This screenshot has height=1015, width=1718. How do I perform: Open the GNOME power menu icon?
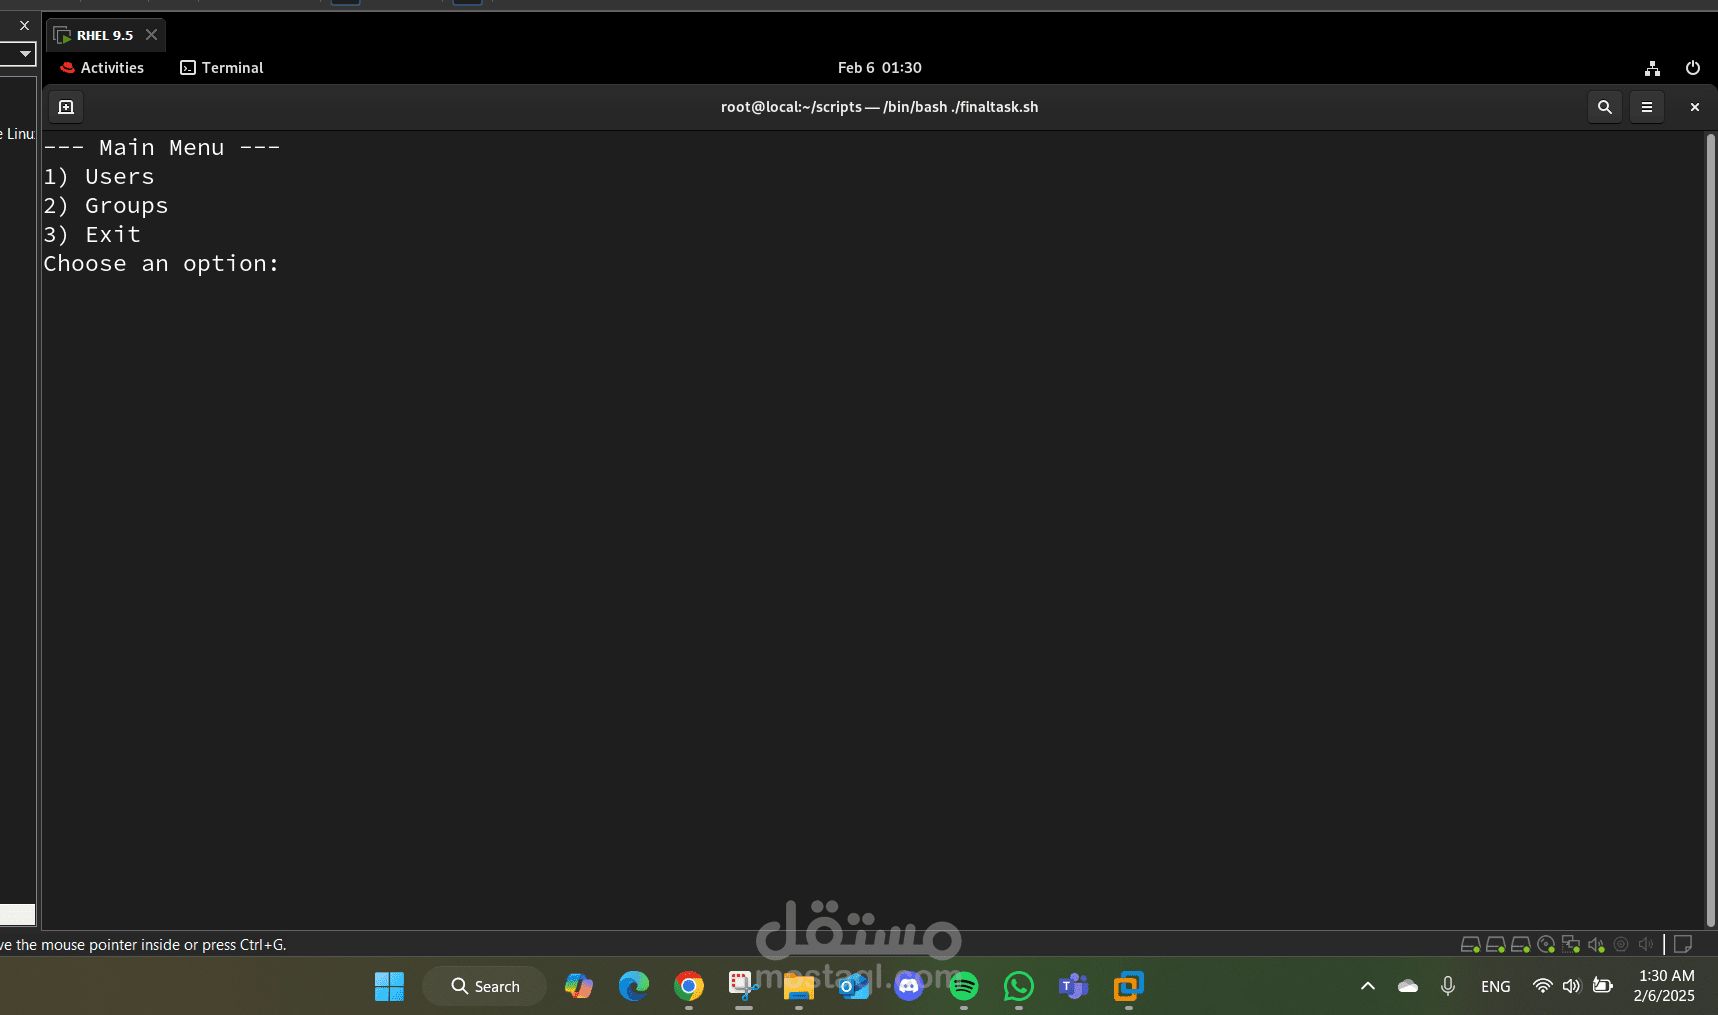click(1693, 68)
